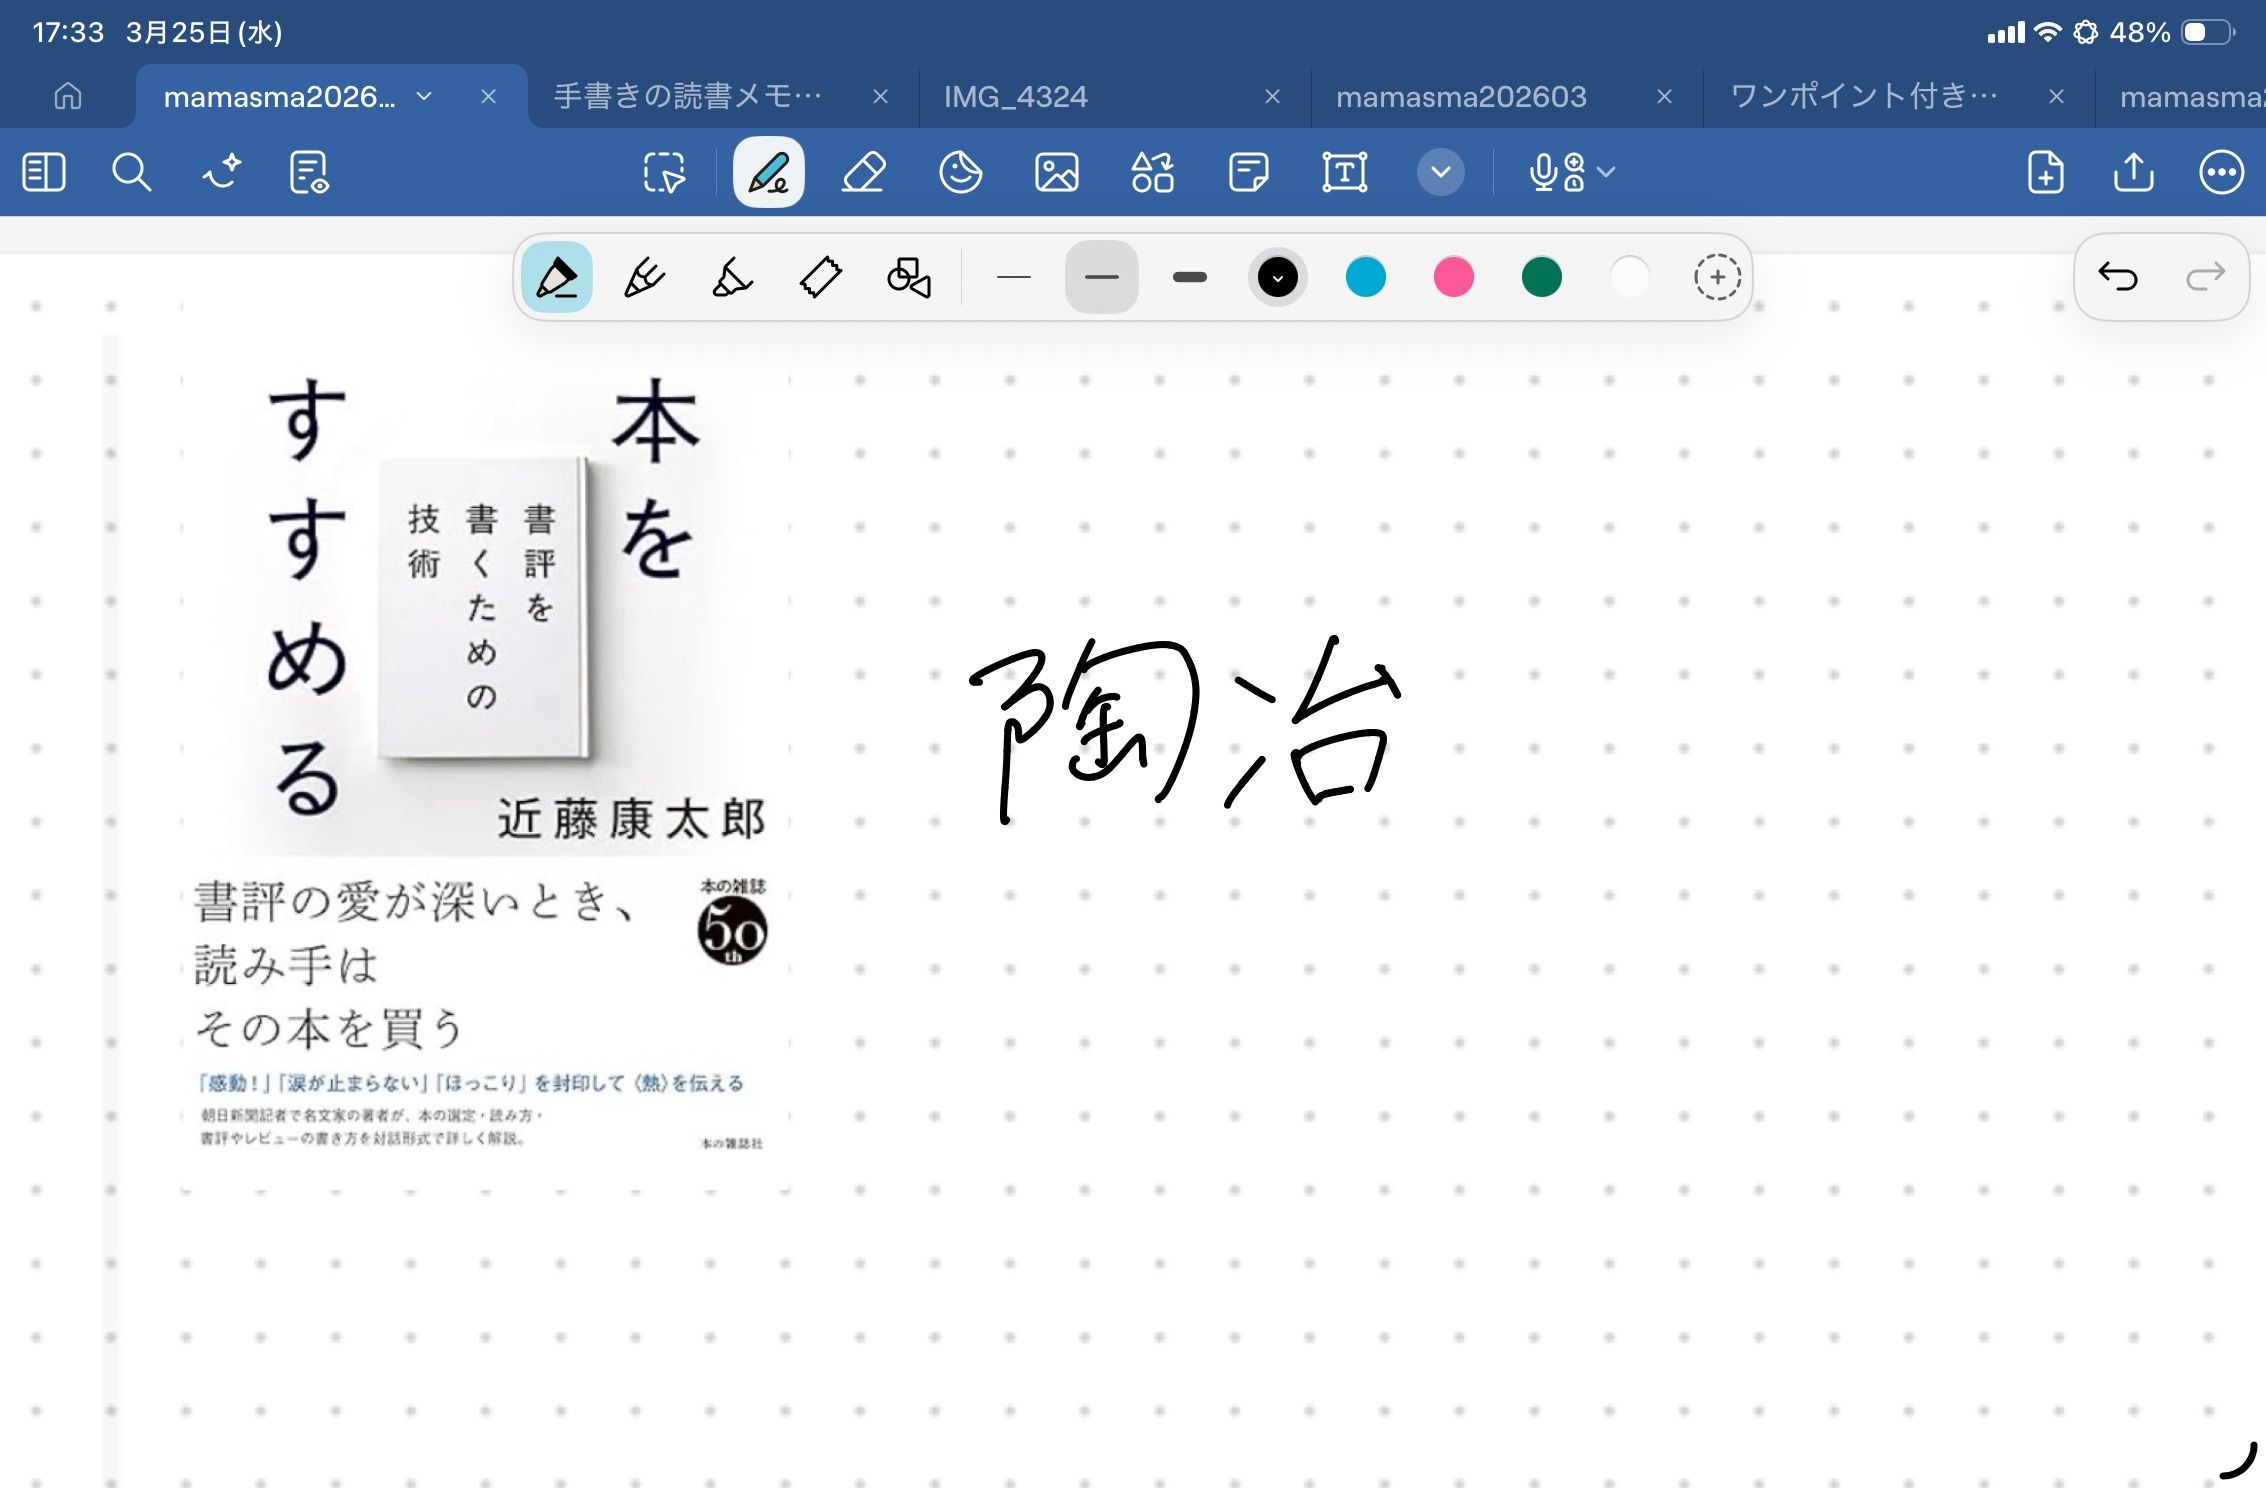Expand more tools chevron button
Image resolution: width=2266 pixels, height=1488 pixels.
(x=1440, y=172)
